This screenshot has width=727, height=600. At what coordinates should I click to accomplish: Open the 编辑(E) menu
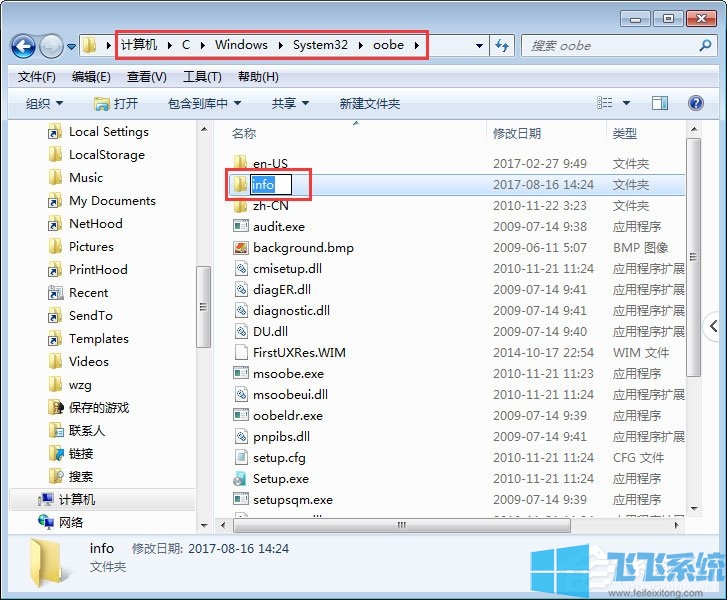91,77
